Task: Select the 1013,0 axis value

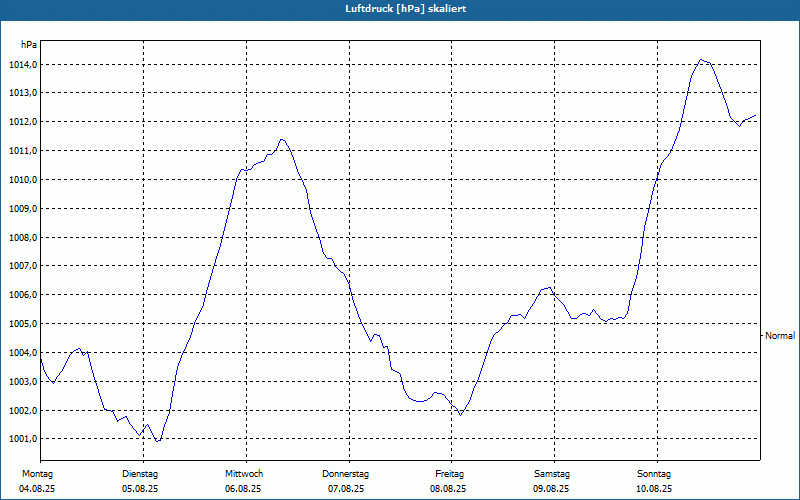Action: tap(22, 93)
